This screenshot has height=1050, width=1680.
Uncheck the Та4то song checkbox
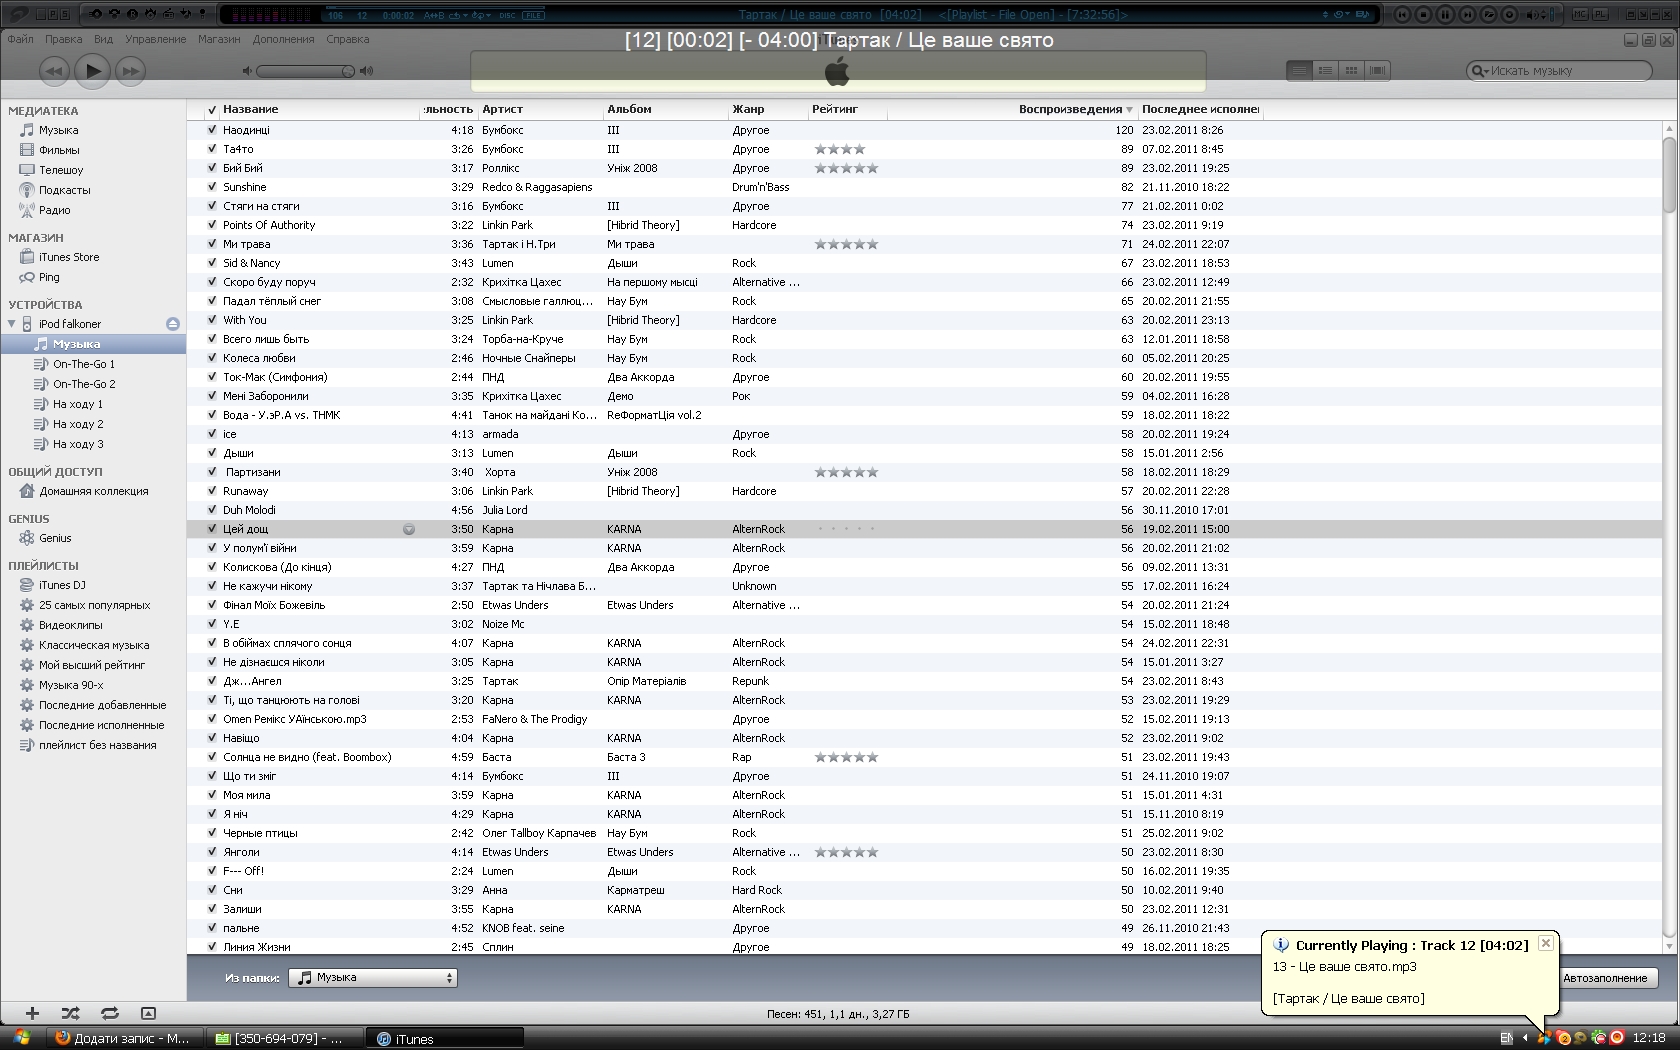[x=212, y=149]
